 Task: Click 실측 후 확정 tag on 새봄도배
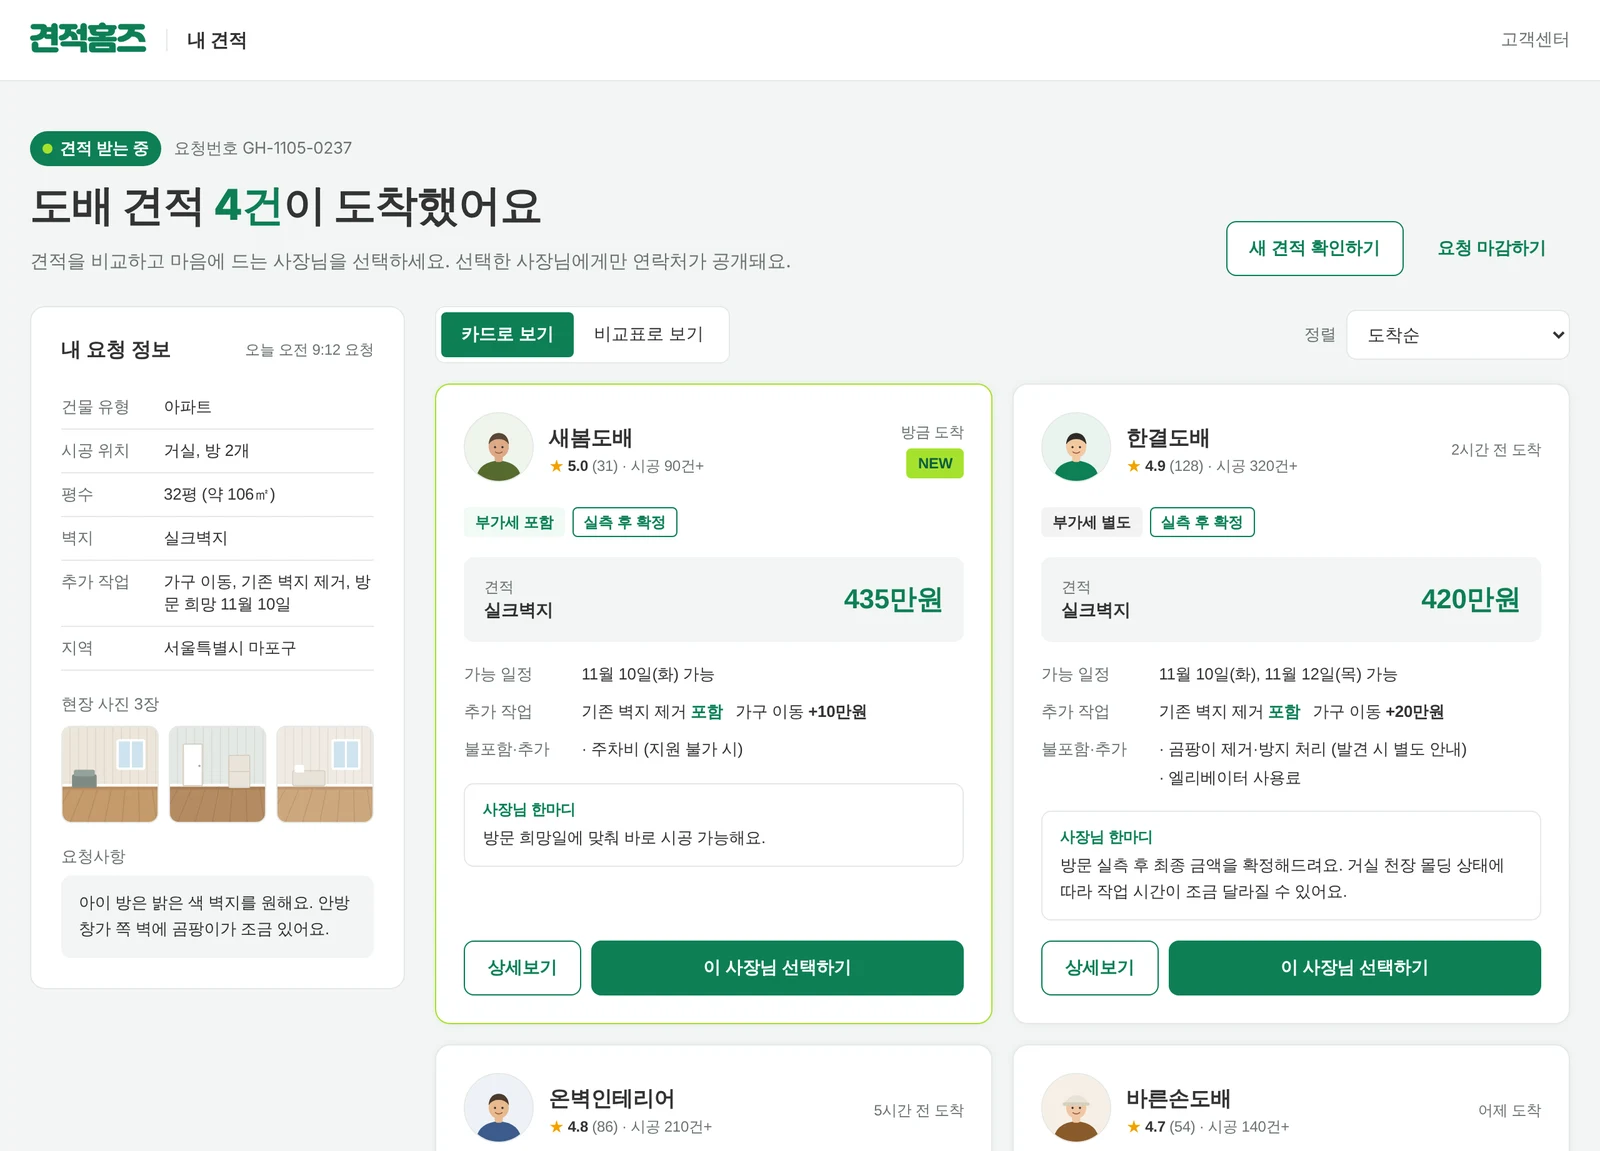coord(624,522)
